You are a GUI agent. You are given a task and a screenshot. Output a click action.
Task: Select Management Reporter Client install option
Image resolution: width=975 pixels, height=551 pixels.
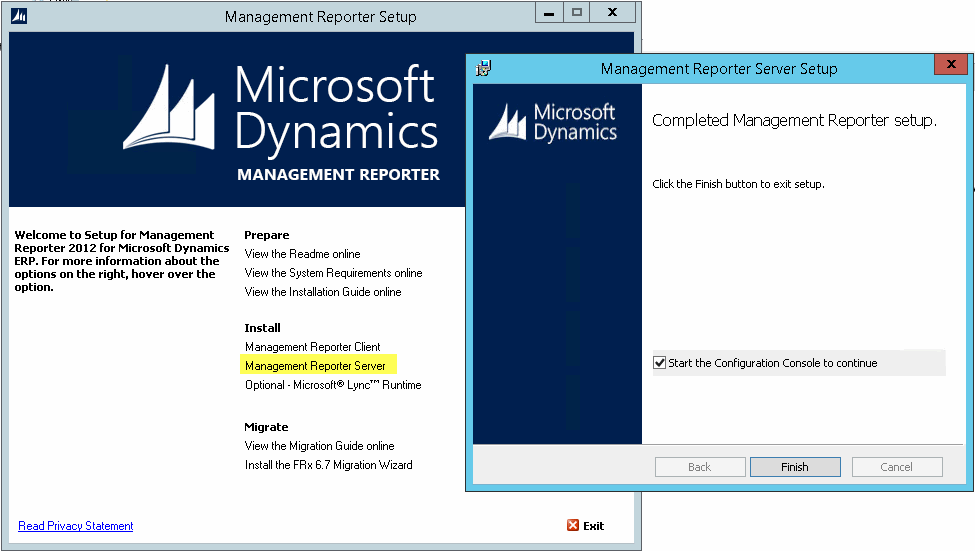(x=312, y=347)
